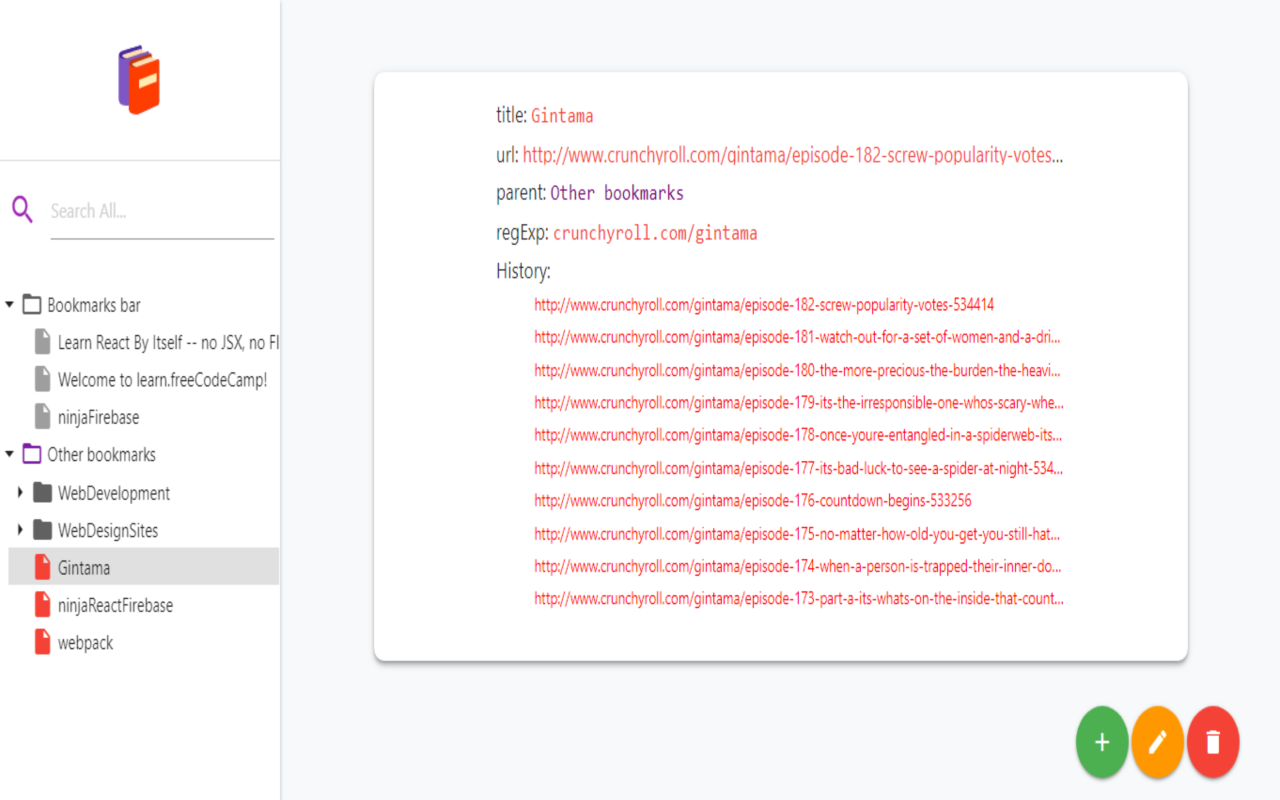Click the gray file icon beside ninjaFirebase
The height and width of the screenshot is (800, 1280).
point(42,416)
